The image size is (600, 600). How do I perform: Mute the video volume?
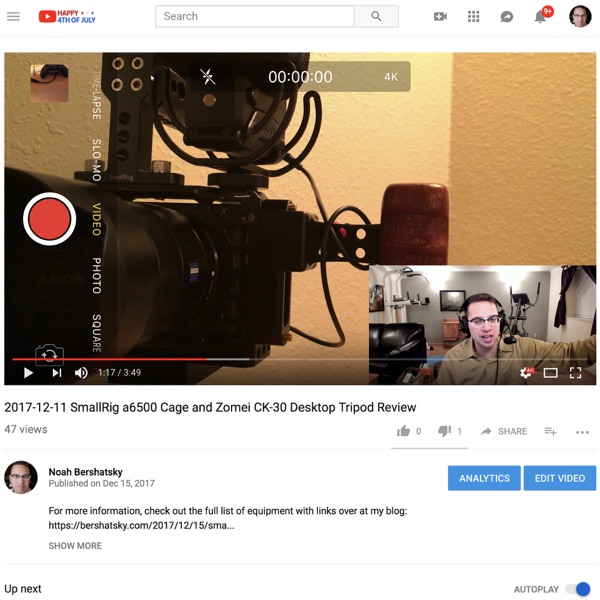[x=81, y=372]
